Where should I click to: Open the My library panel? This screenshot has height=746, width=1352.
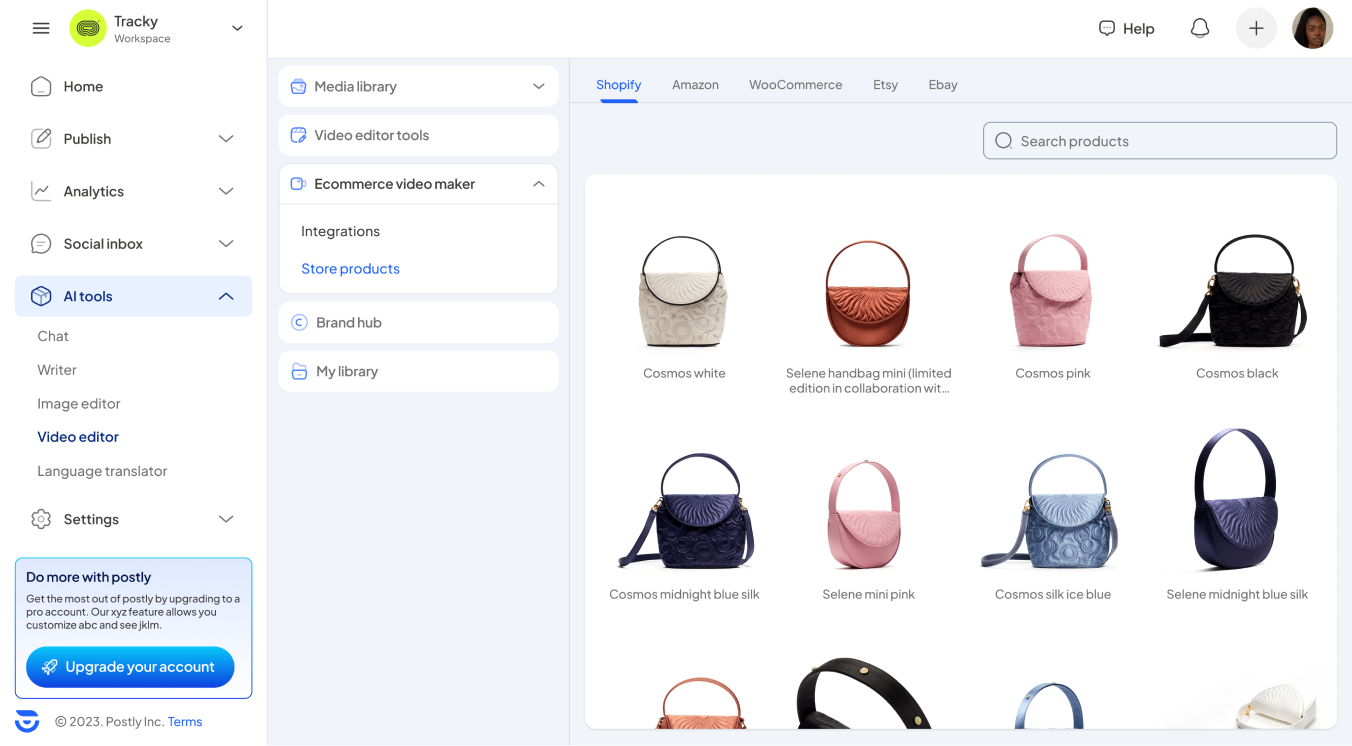pyautogui.click(x=418, y=371)
